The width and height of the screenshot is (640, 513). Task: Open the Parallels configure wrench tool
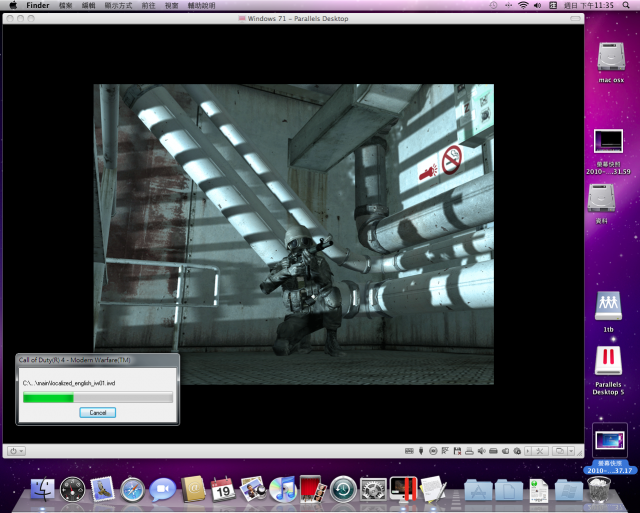click(x=540, y=451)
